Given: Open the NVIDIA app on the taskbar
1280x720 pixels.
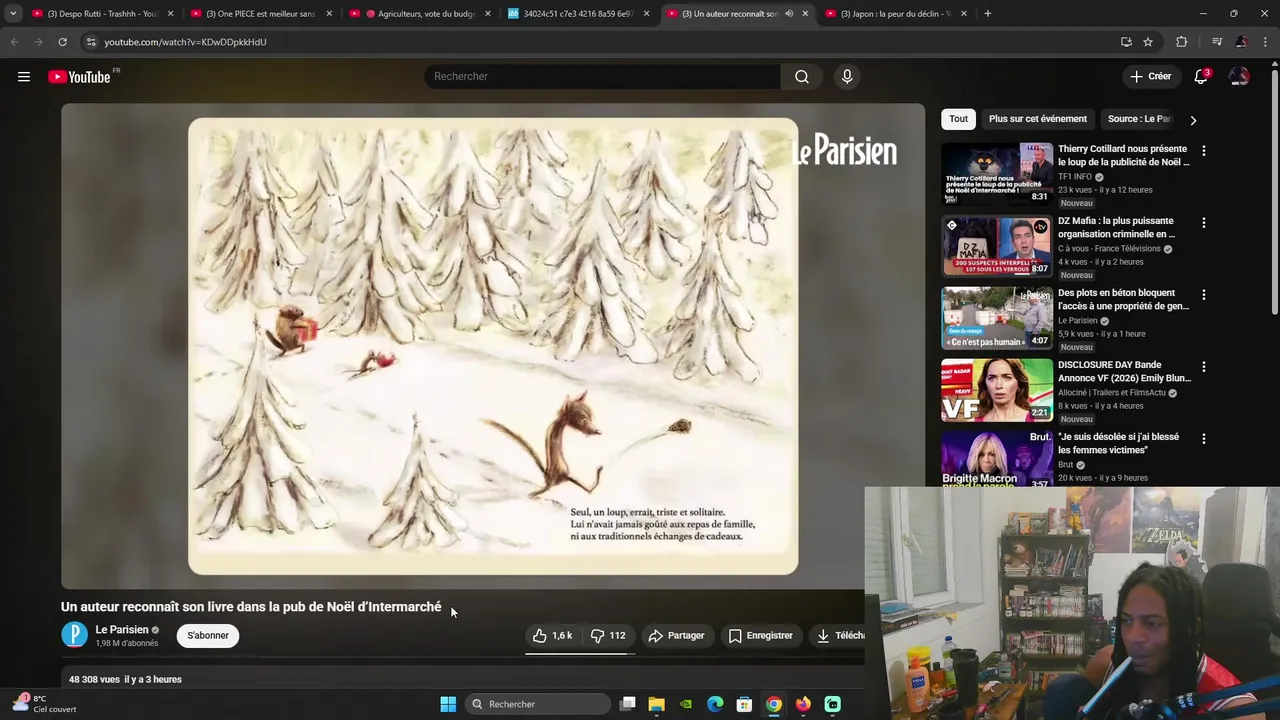Looking at the screenshot, I should pyautogui.click(x=686, y=704).
